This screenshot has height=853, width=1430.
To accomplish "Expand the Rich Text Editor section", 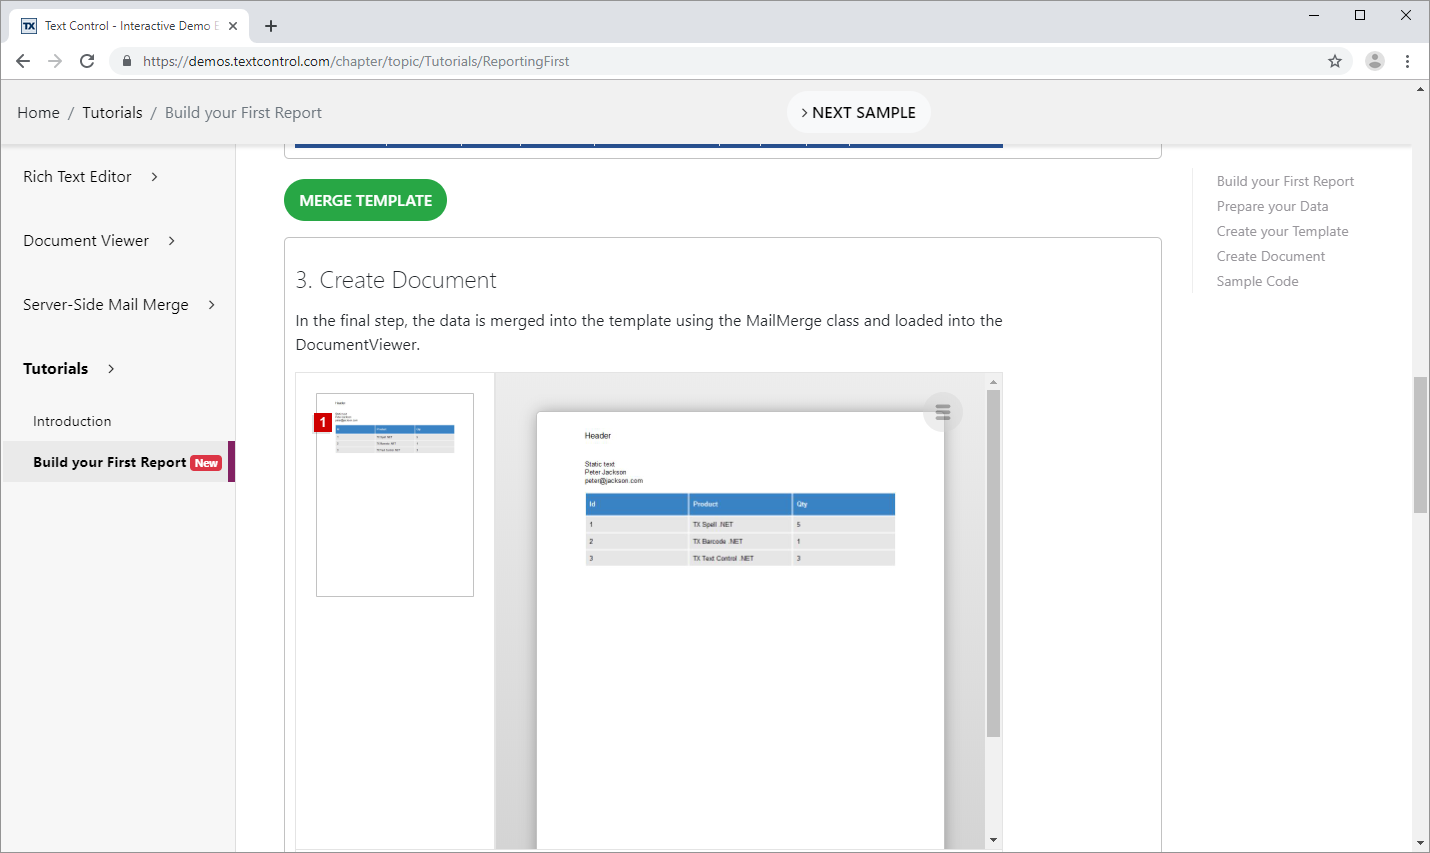I will coord(91,177).
